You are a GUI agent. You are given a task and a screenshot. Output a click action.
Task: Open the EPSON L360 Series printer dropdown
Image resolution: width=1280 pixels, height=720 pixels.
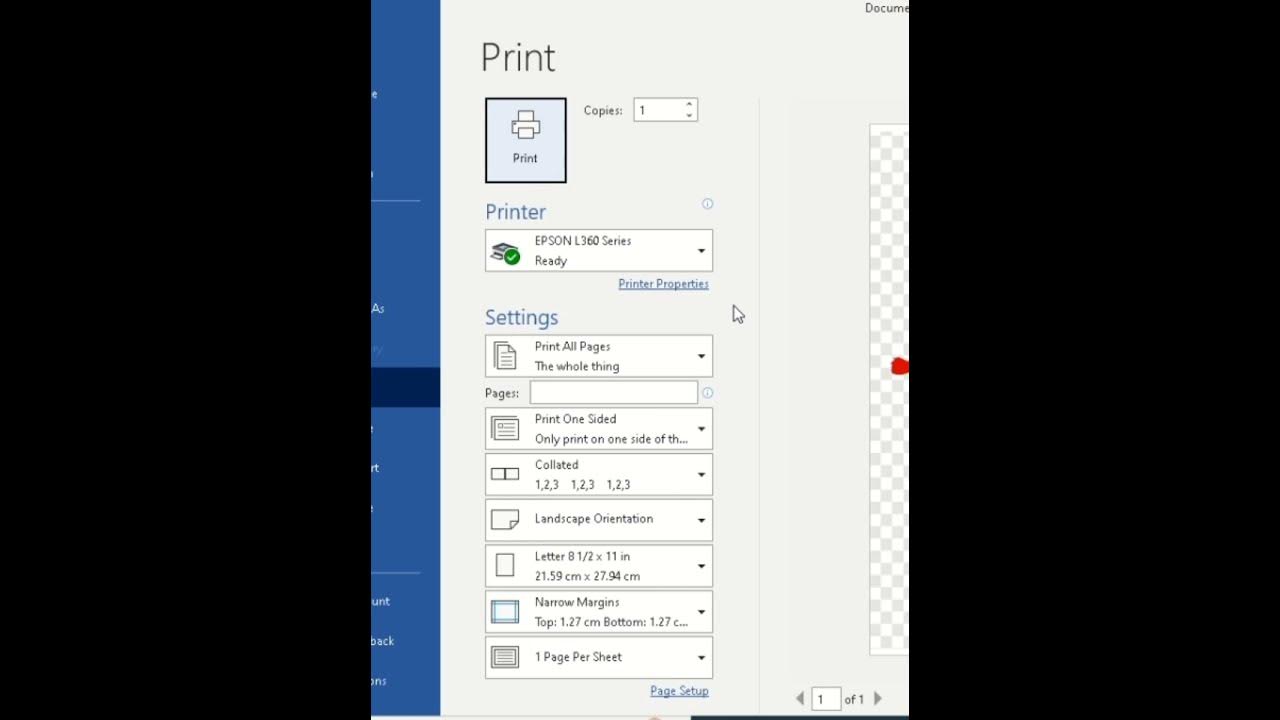click(x=599, y=251)
